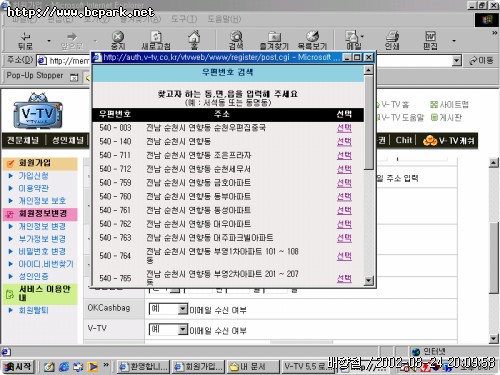Expand quick launch overflow chevron
Viewport: 500px width, 375px height.
[x=106, y=365]
